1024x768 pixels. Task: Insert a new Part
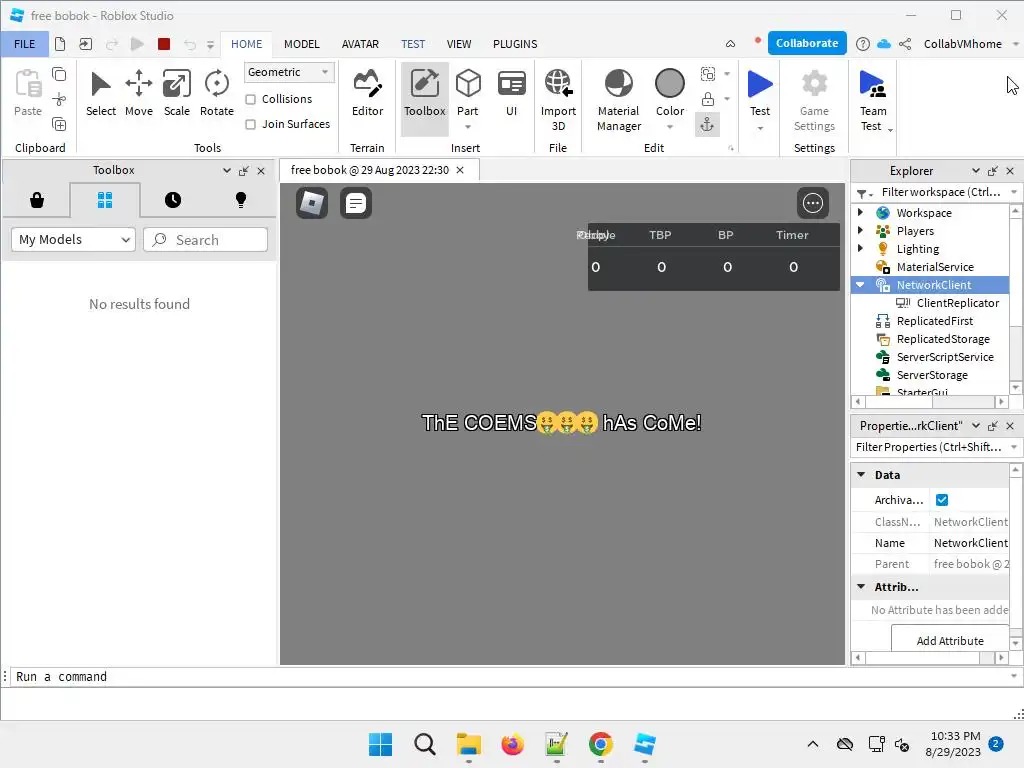pyautogui.click(x=468, y=84)
